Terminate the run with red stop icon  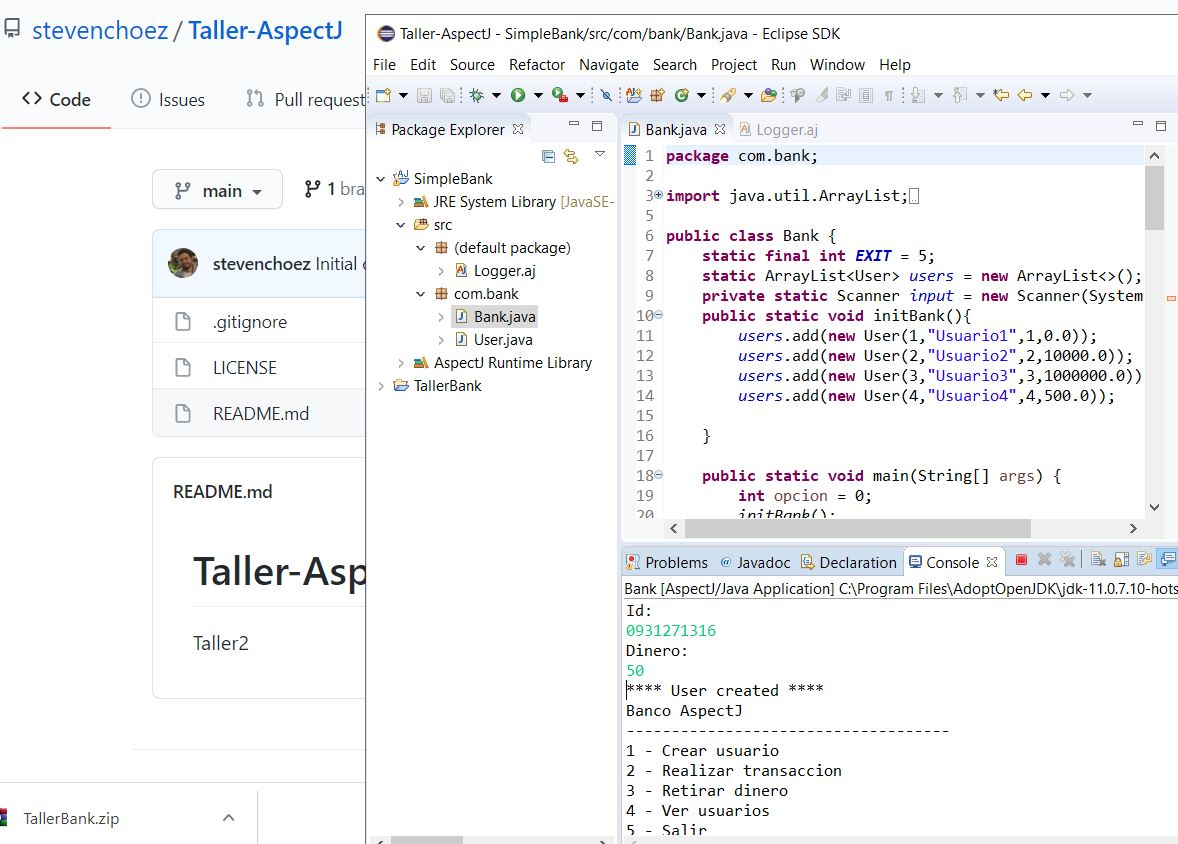1021,560
